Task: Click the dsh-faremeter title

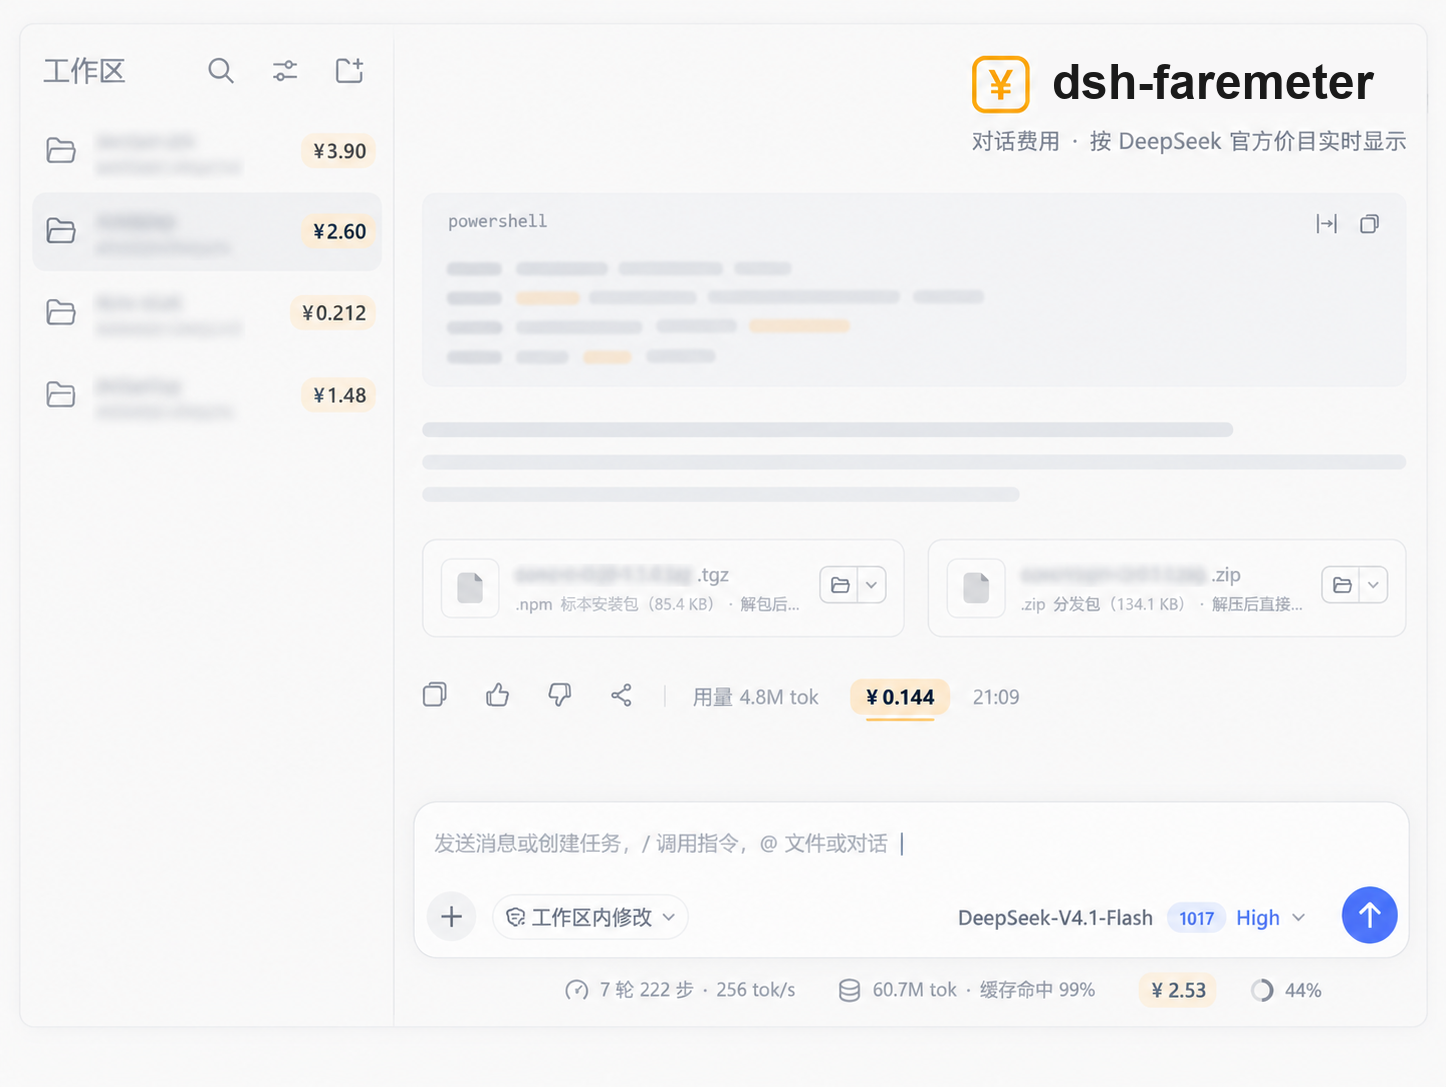Action: click(x=1213, y=82)
